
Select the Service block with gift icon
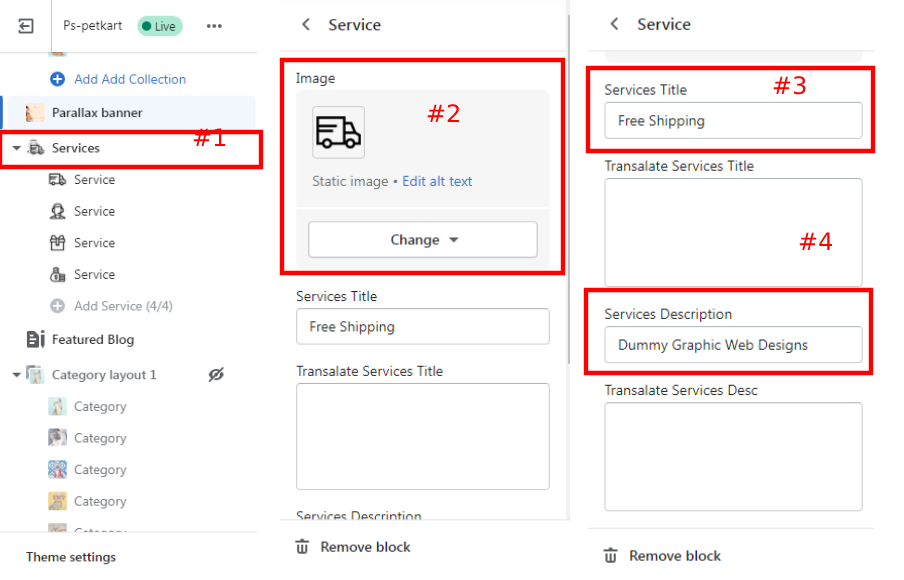pyautogui.click(x=94, y=243)
